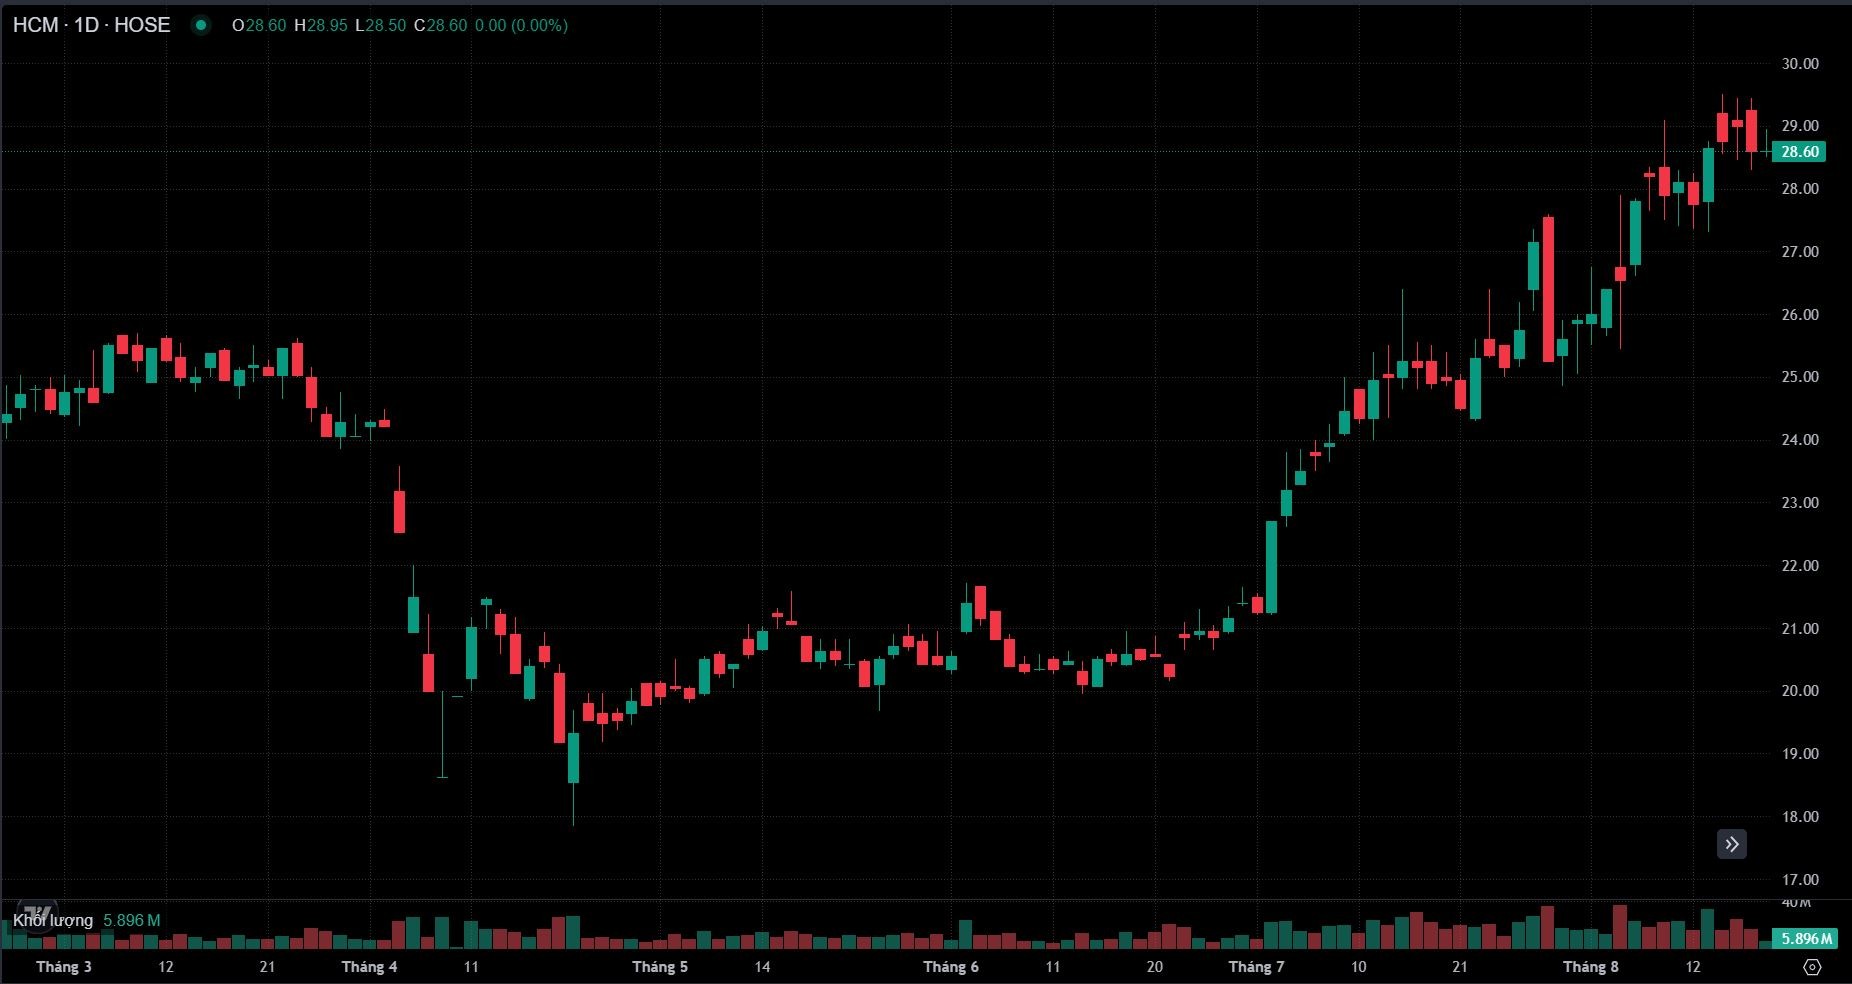This screenshot has width=1852, height=984.
Task: Click the TradingView logo watermark
Action: click(37, 914)
